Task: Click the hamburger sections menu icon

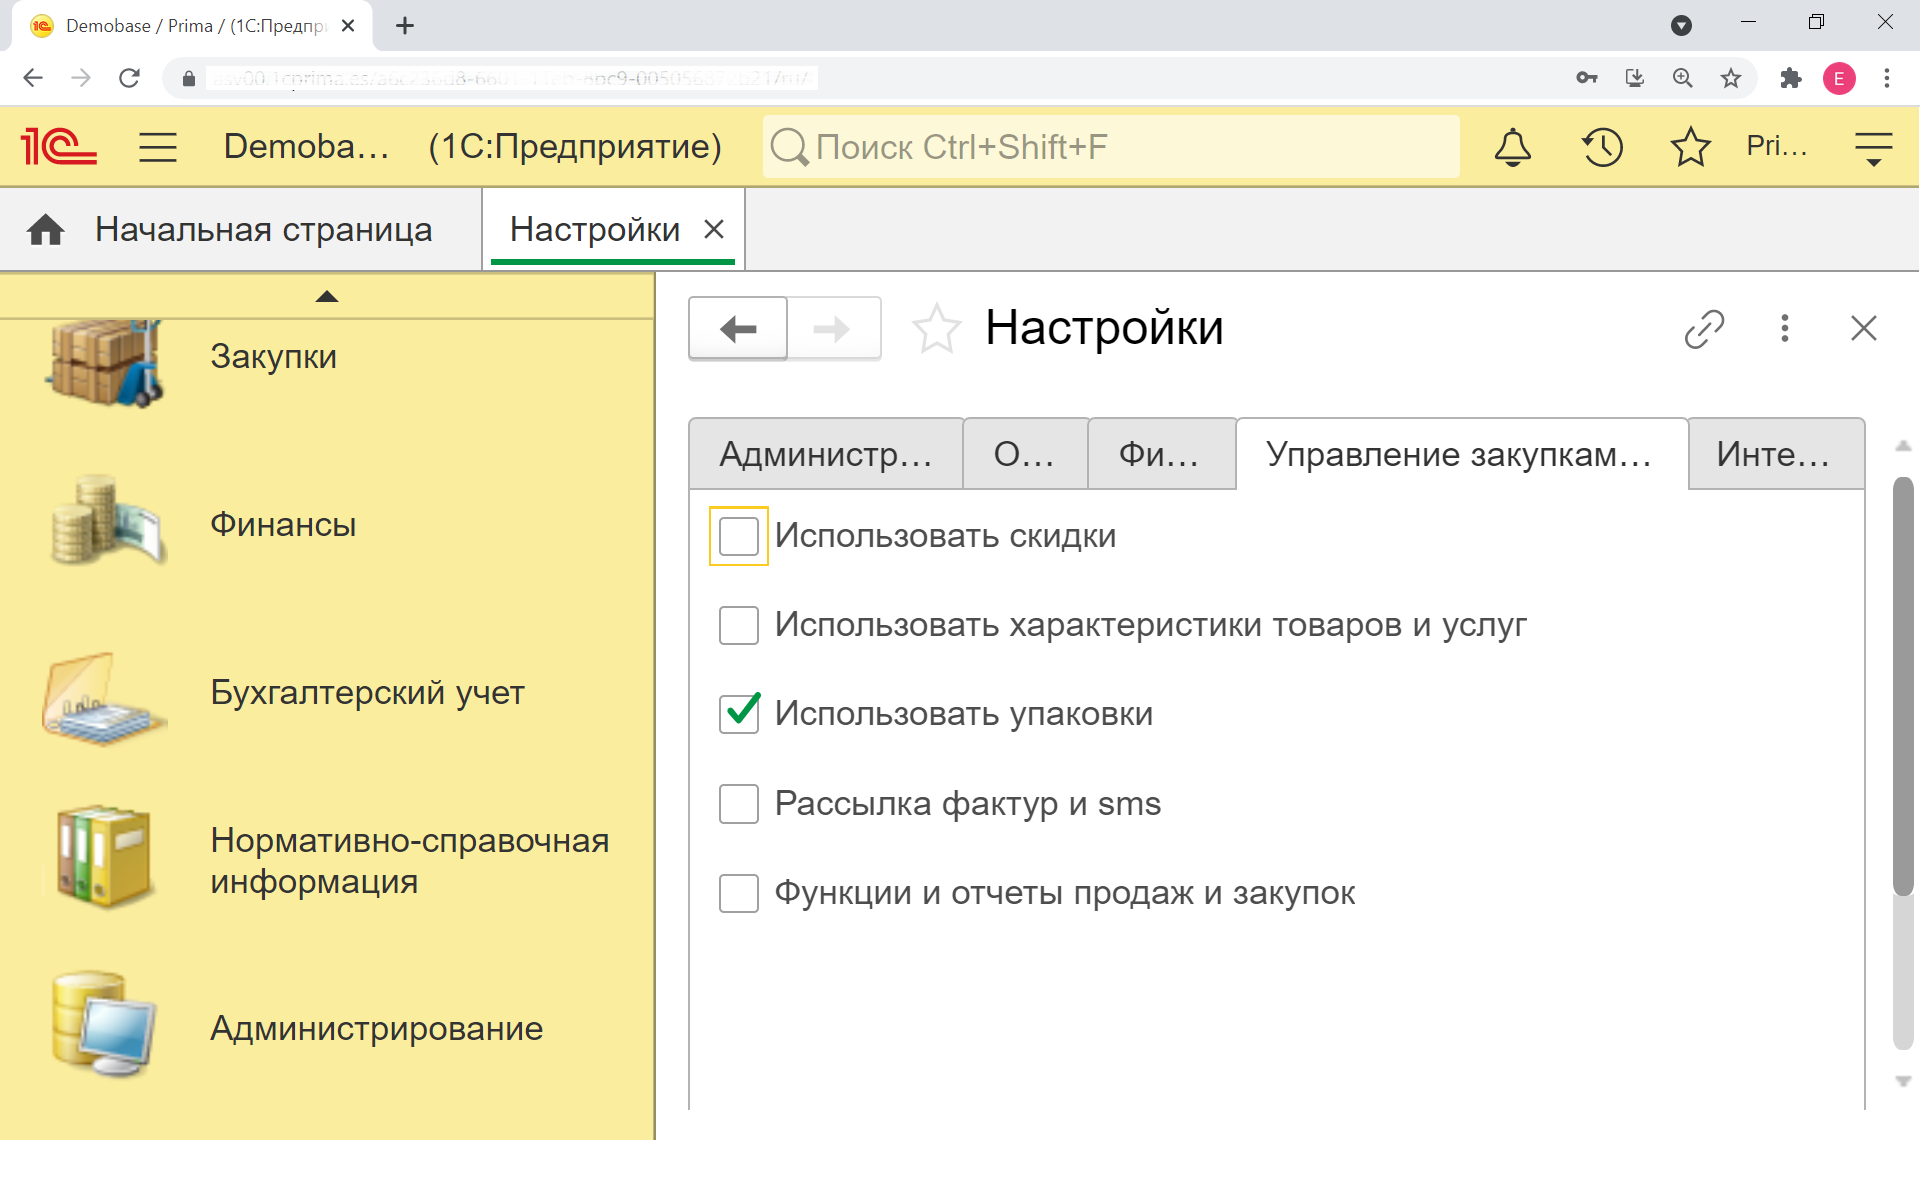Action: coord(158,147)
